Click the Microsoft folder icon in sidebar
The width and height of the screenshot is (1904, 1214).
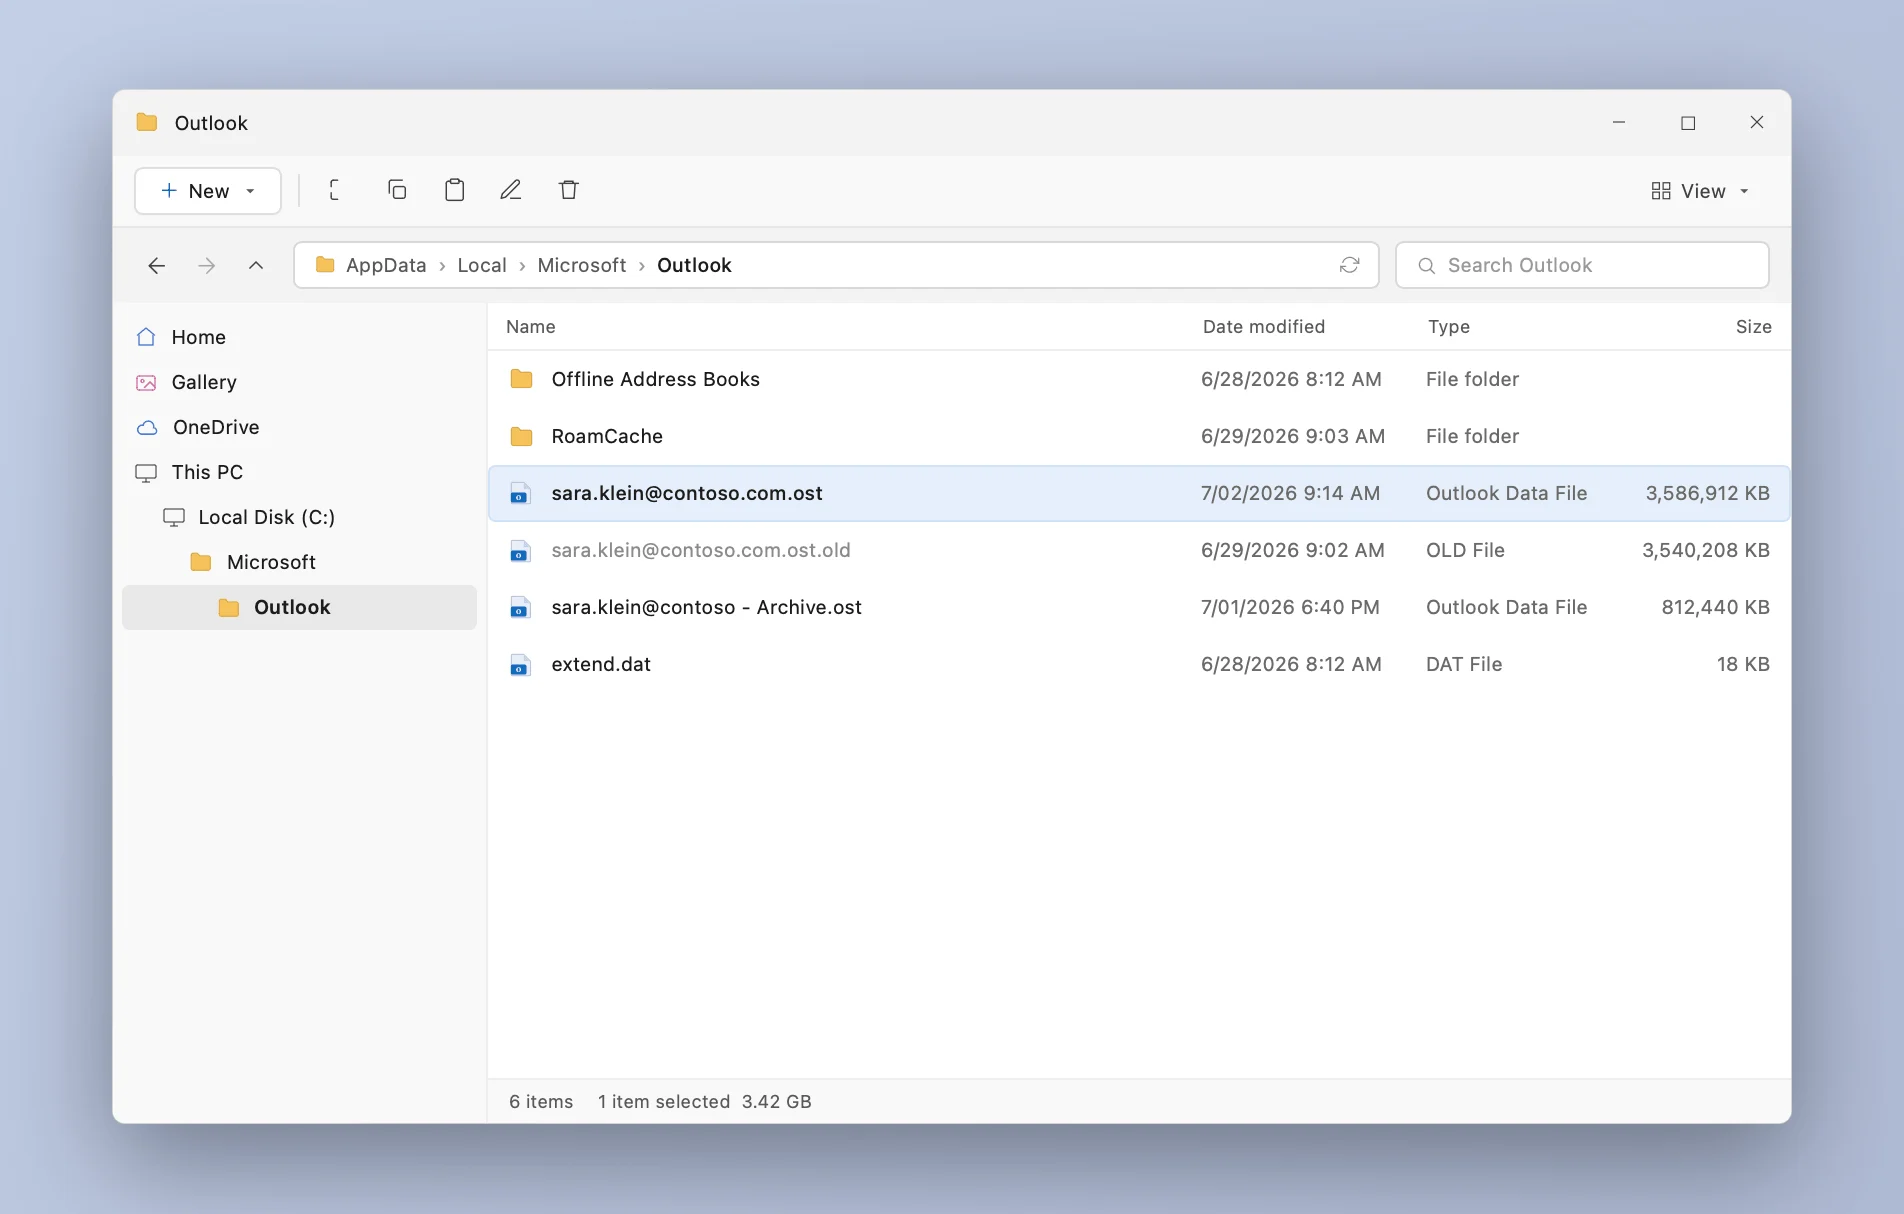click(x=201, y=562)
